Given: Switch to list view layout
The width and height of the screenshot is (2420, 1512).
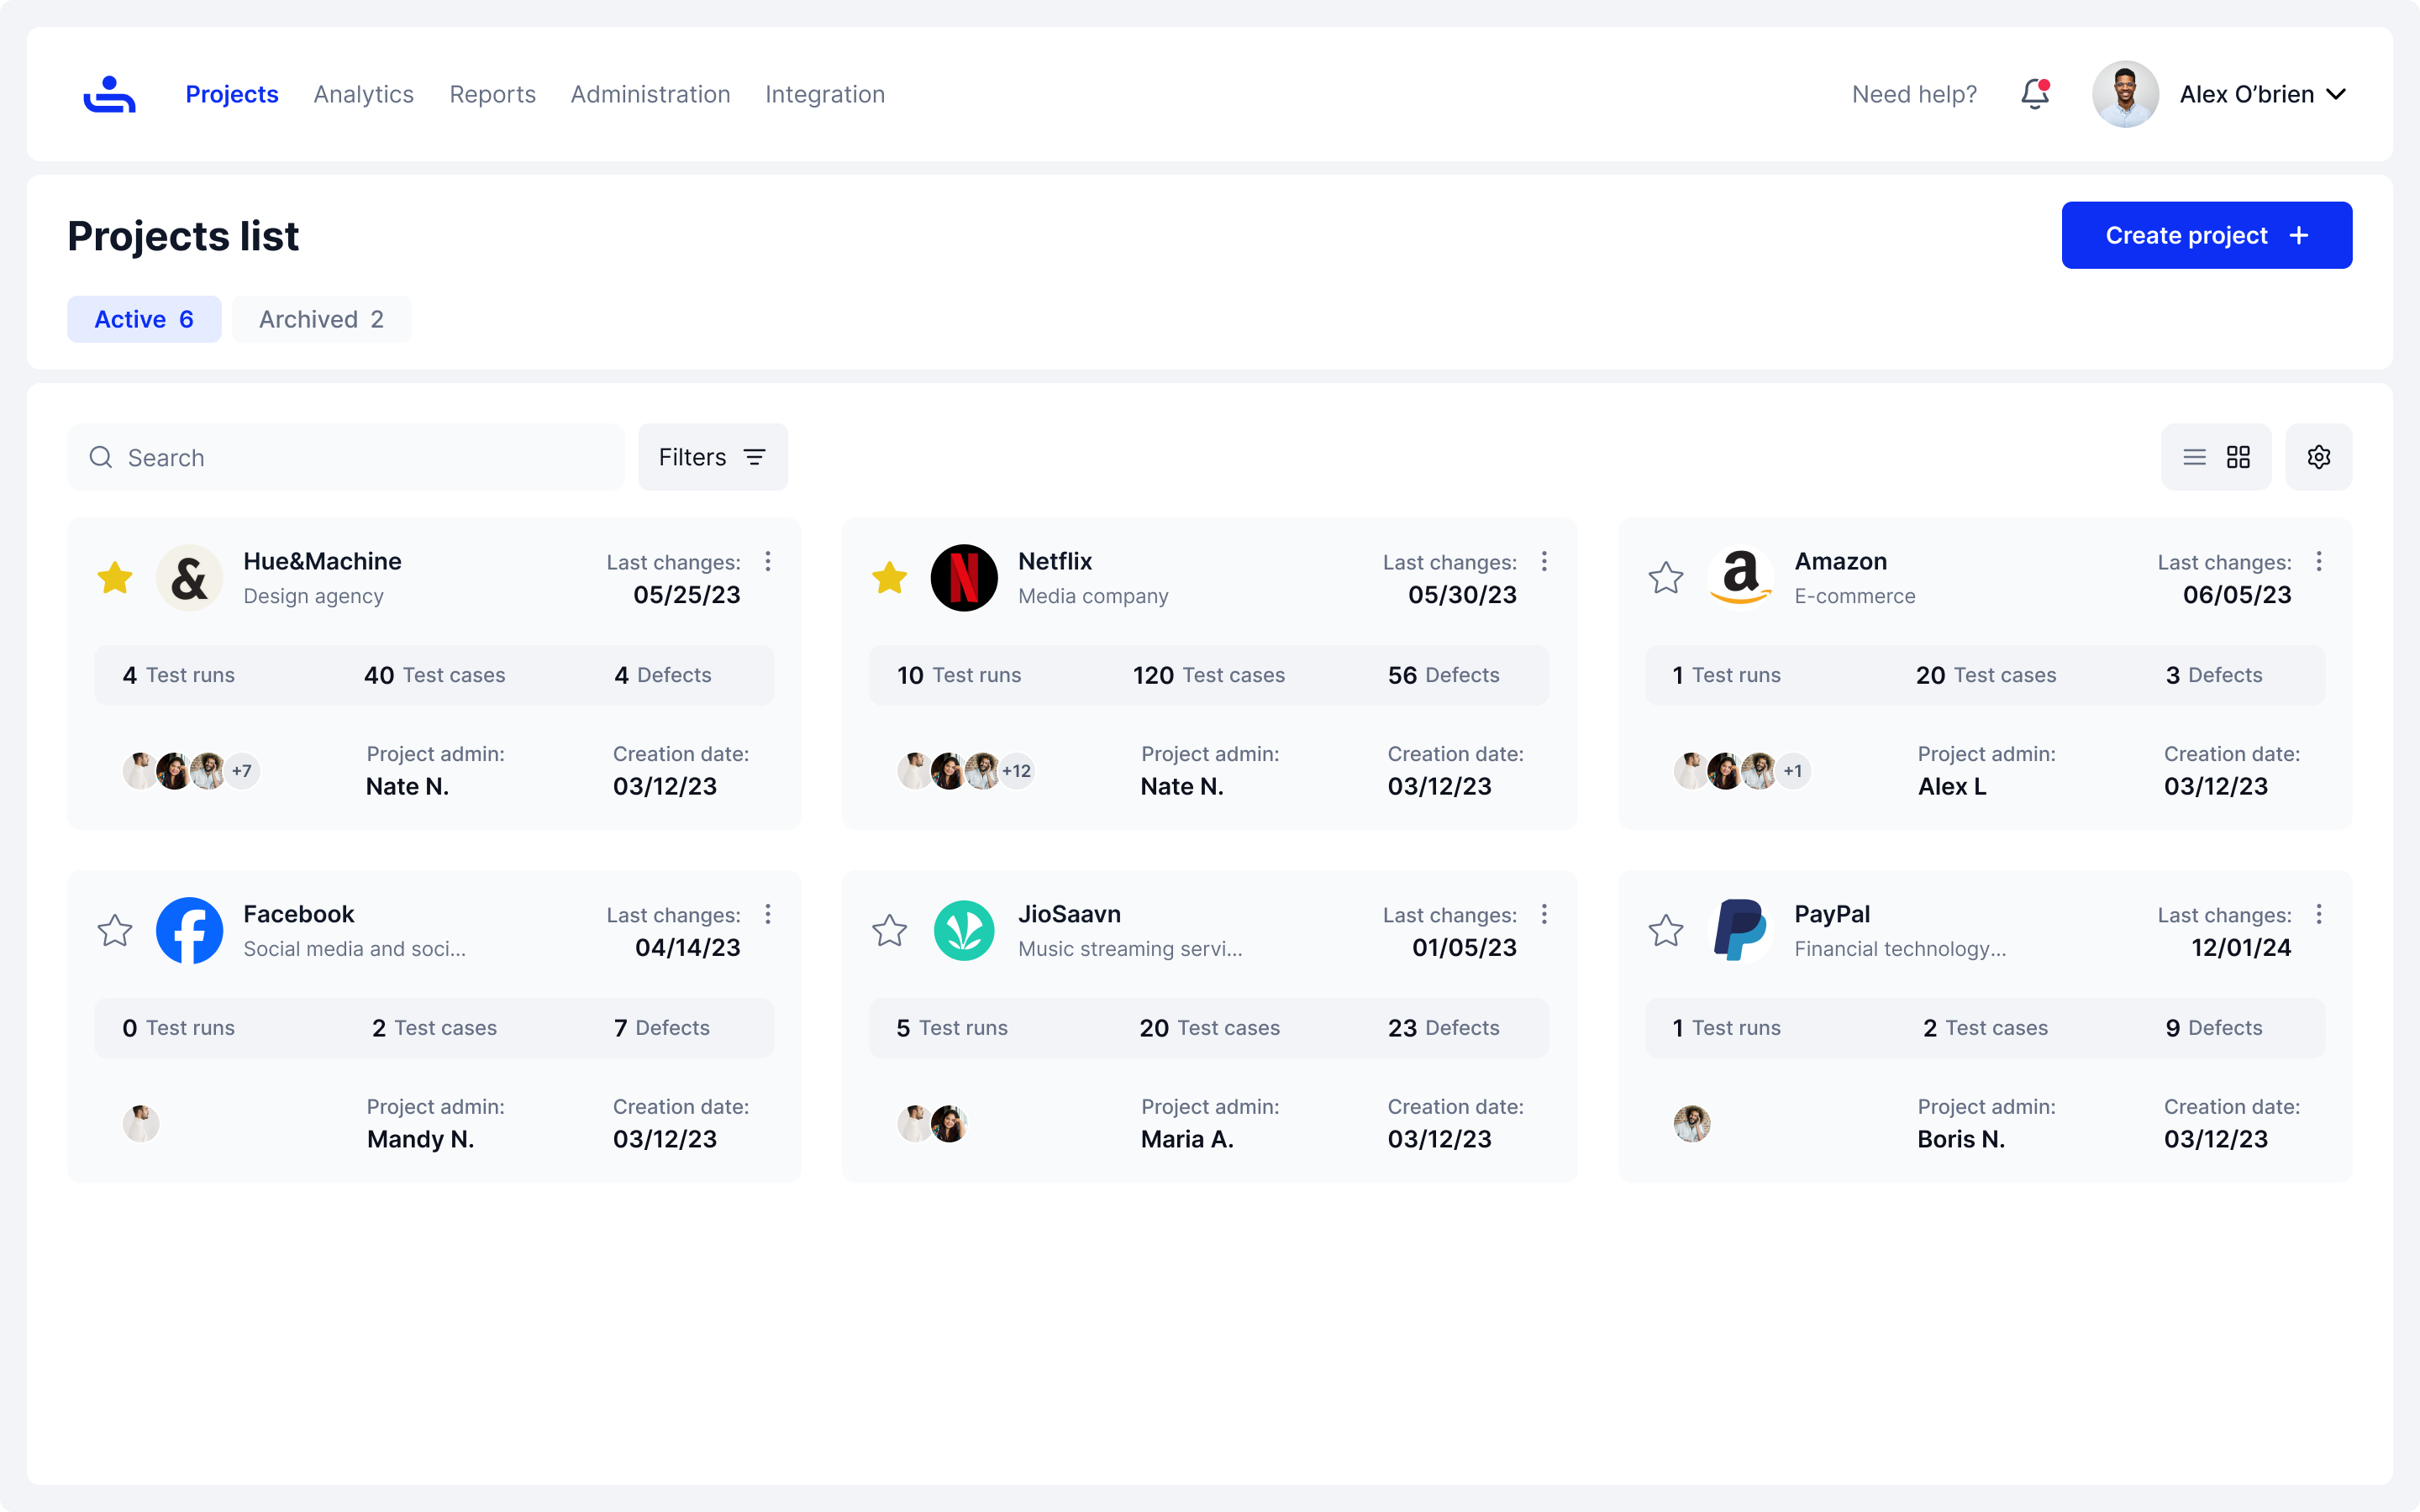Looking at the screenshot, I should point(2194,457).
